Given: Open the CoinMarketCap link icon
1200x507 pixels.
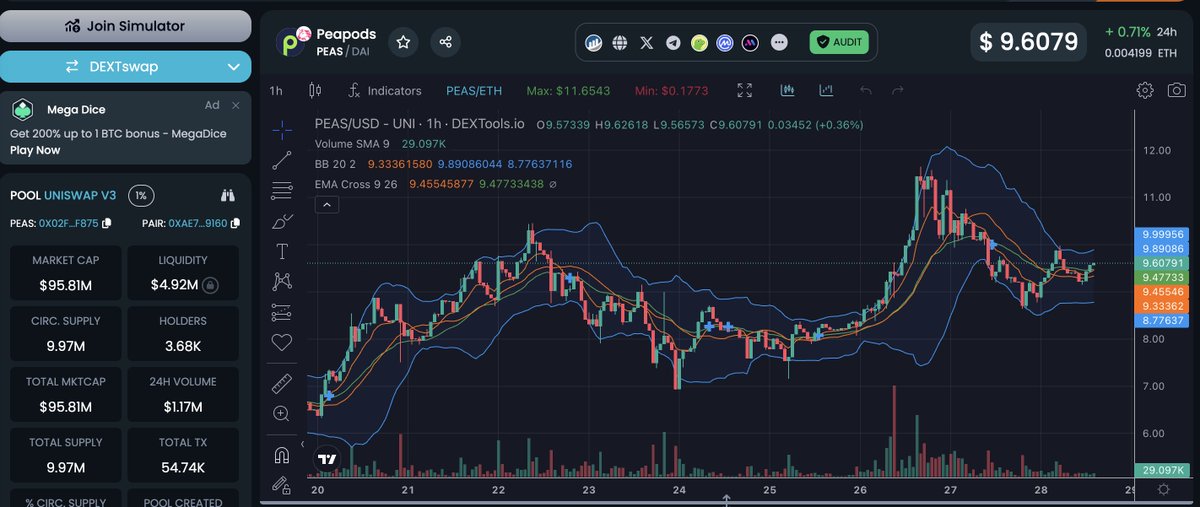Looking at the screenshot, I should 726,43.
